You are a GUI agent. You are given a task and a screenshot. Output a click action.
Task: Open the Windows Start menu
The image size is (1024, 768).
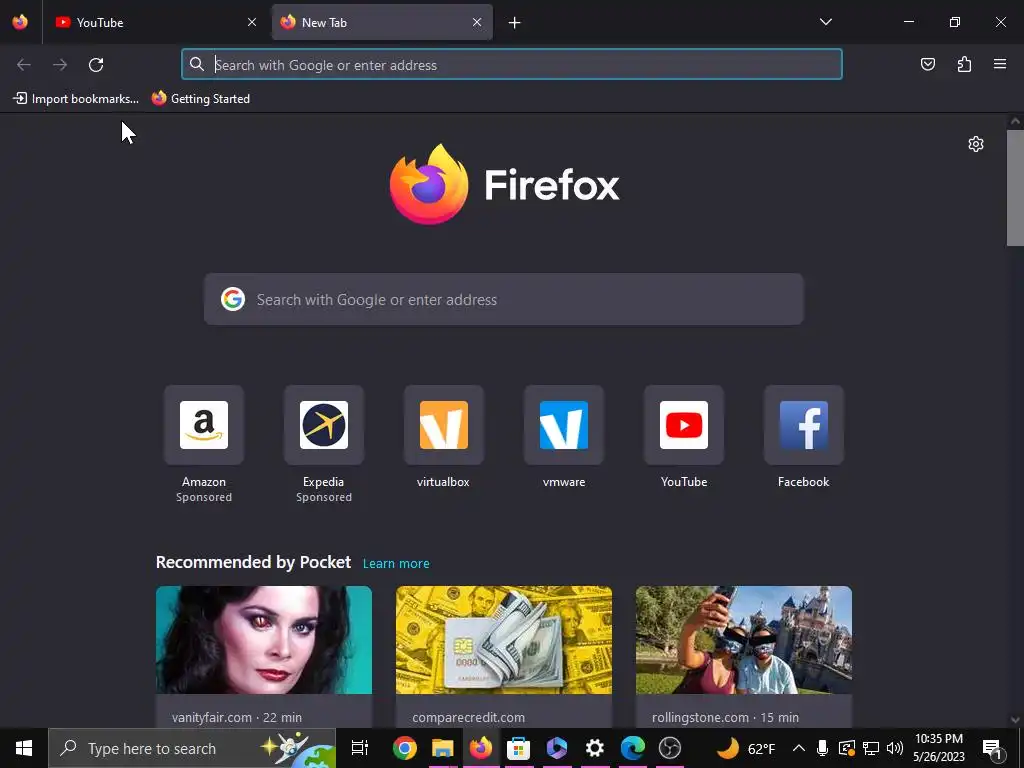[24, 748]
